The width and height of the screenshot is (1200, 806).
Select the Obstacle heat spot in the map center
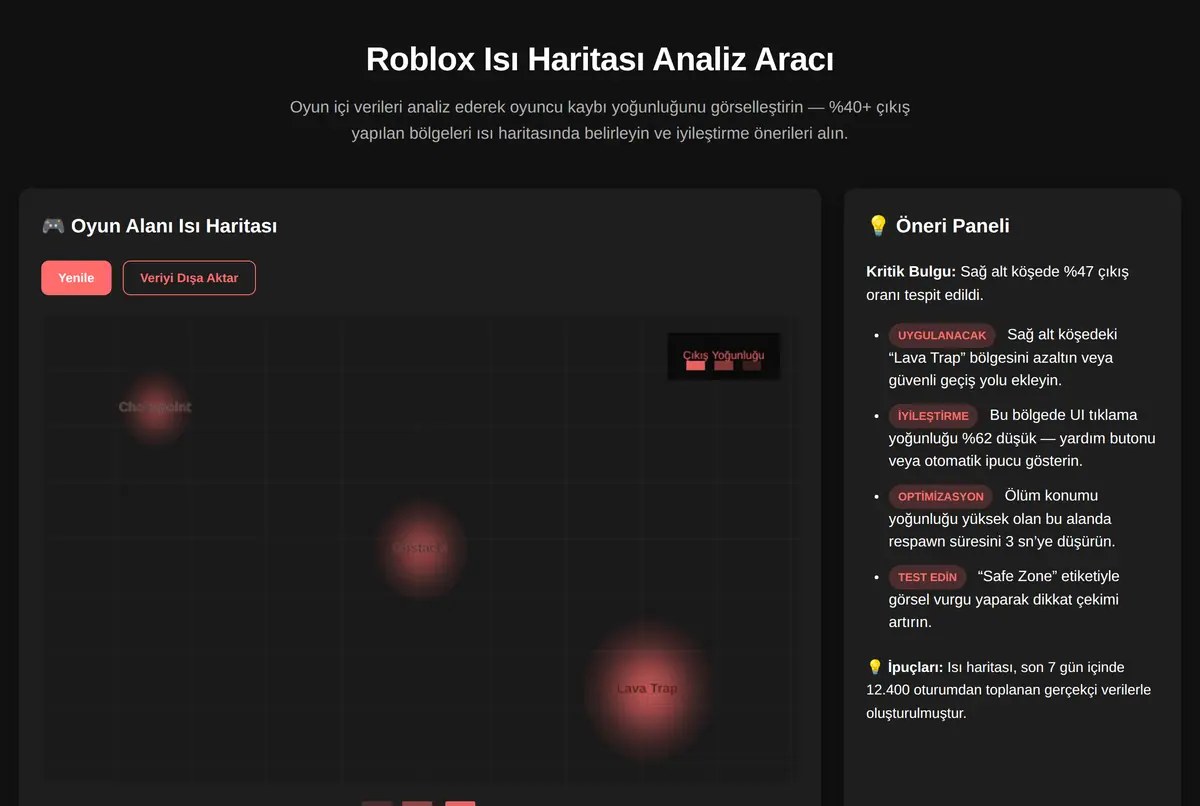[420, 548]
